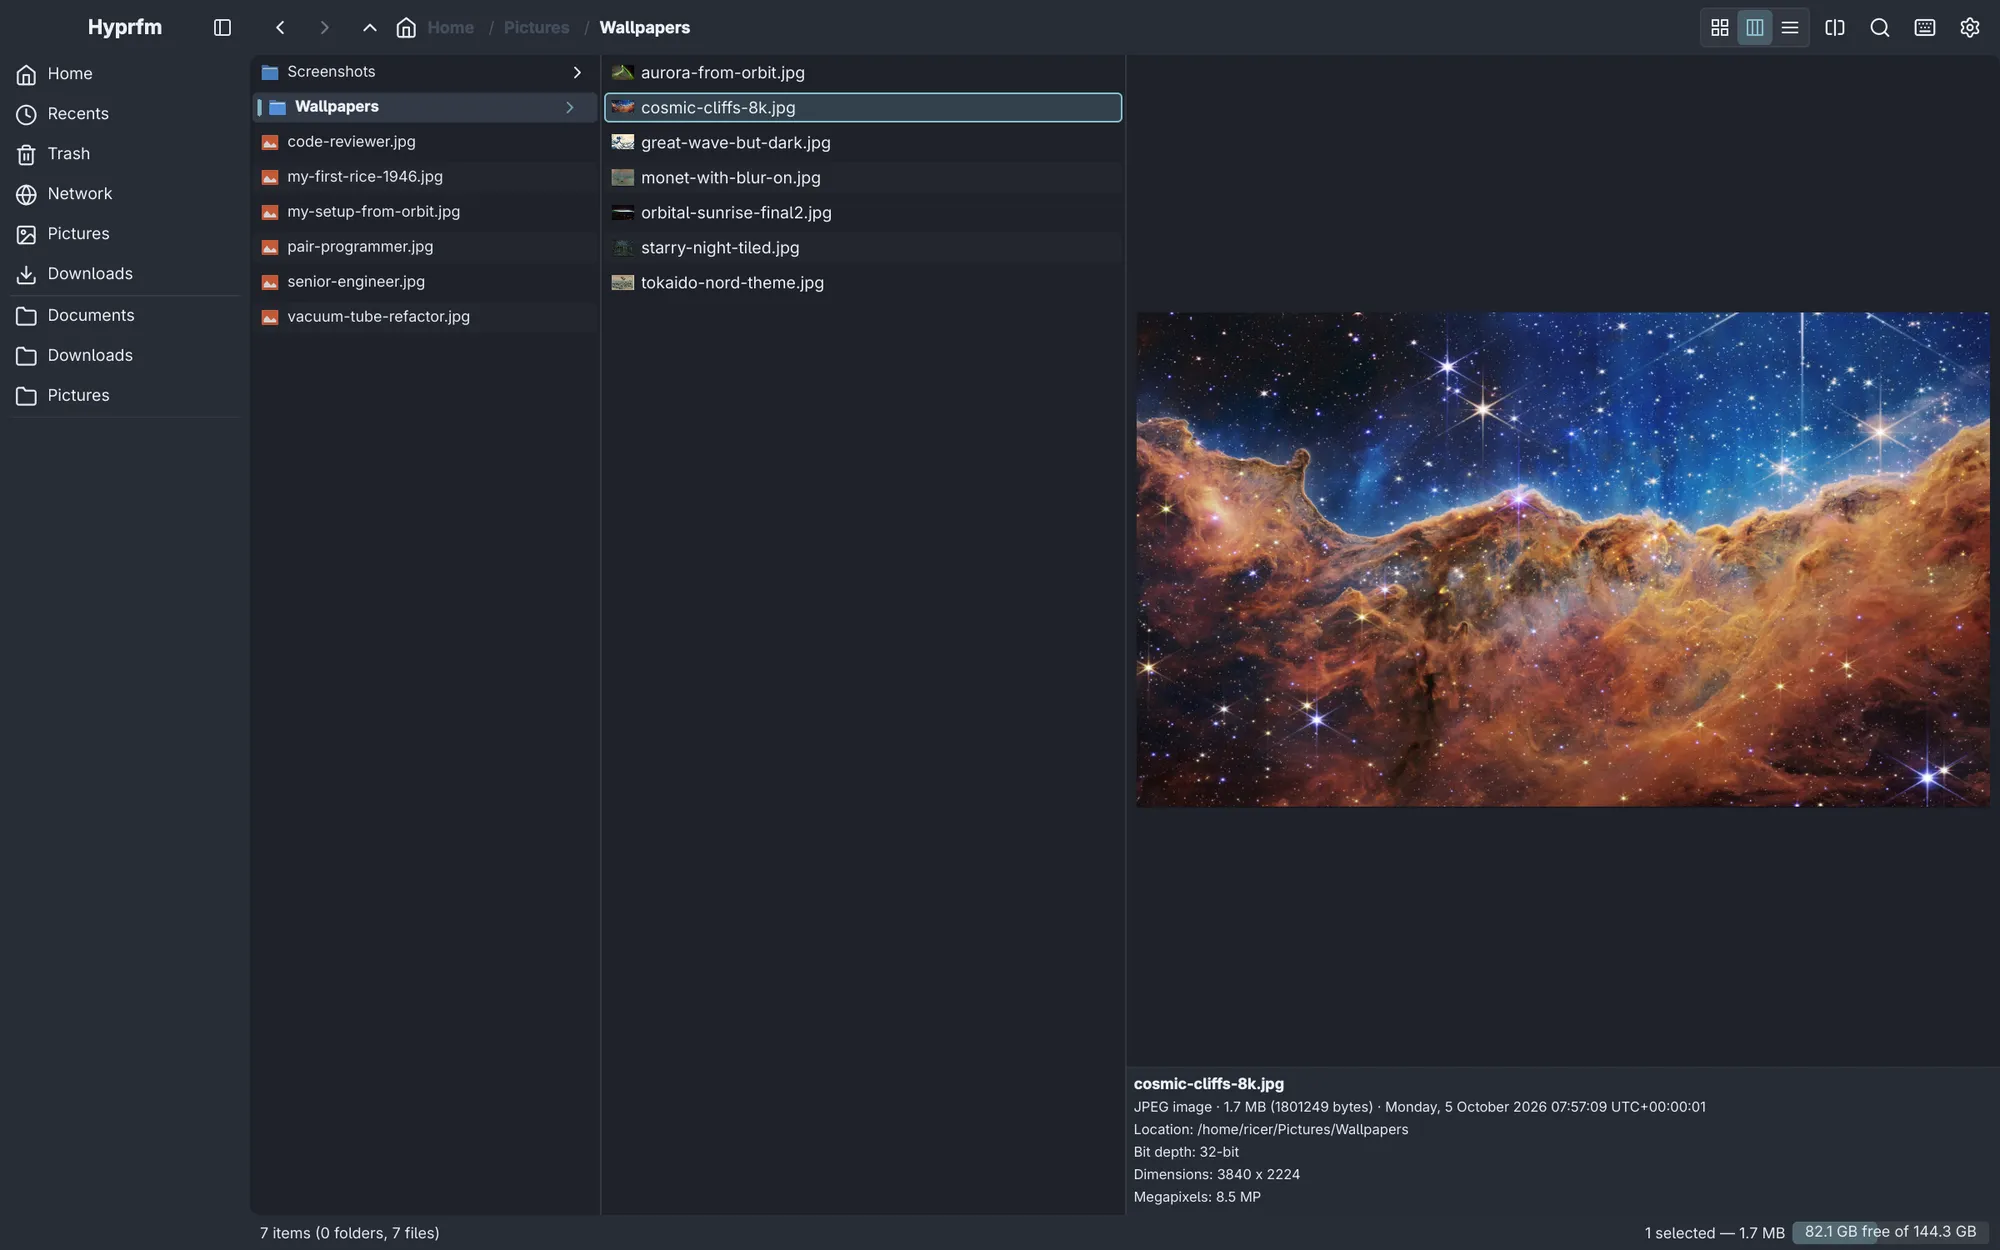Screen dimensions: 2000x1250
Task: Open Network in the sidebar
Action: click(x=125, y=194)
